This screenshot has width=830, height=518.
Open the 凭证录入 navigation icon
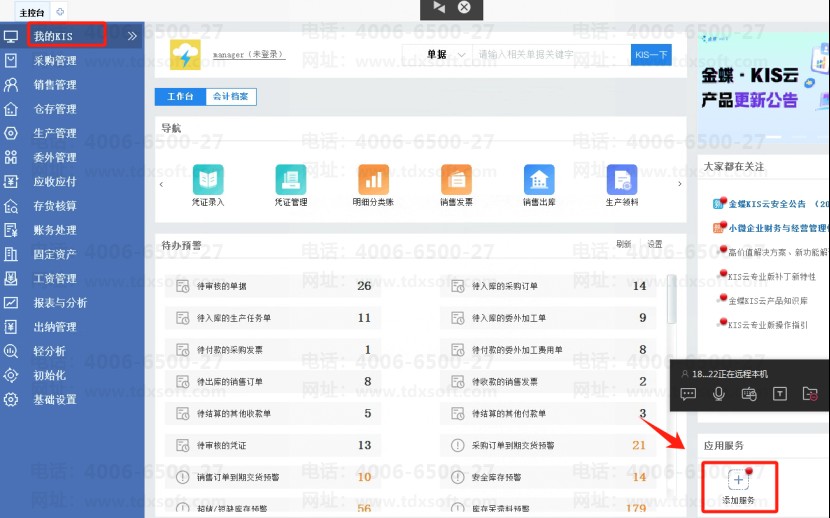click(208, 180)
